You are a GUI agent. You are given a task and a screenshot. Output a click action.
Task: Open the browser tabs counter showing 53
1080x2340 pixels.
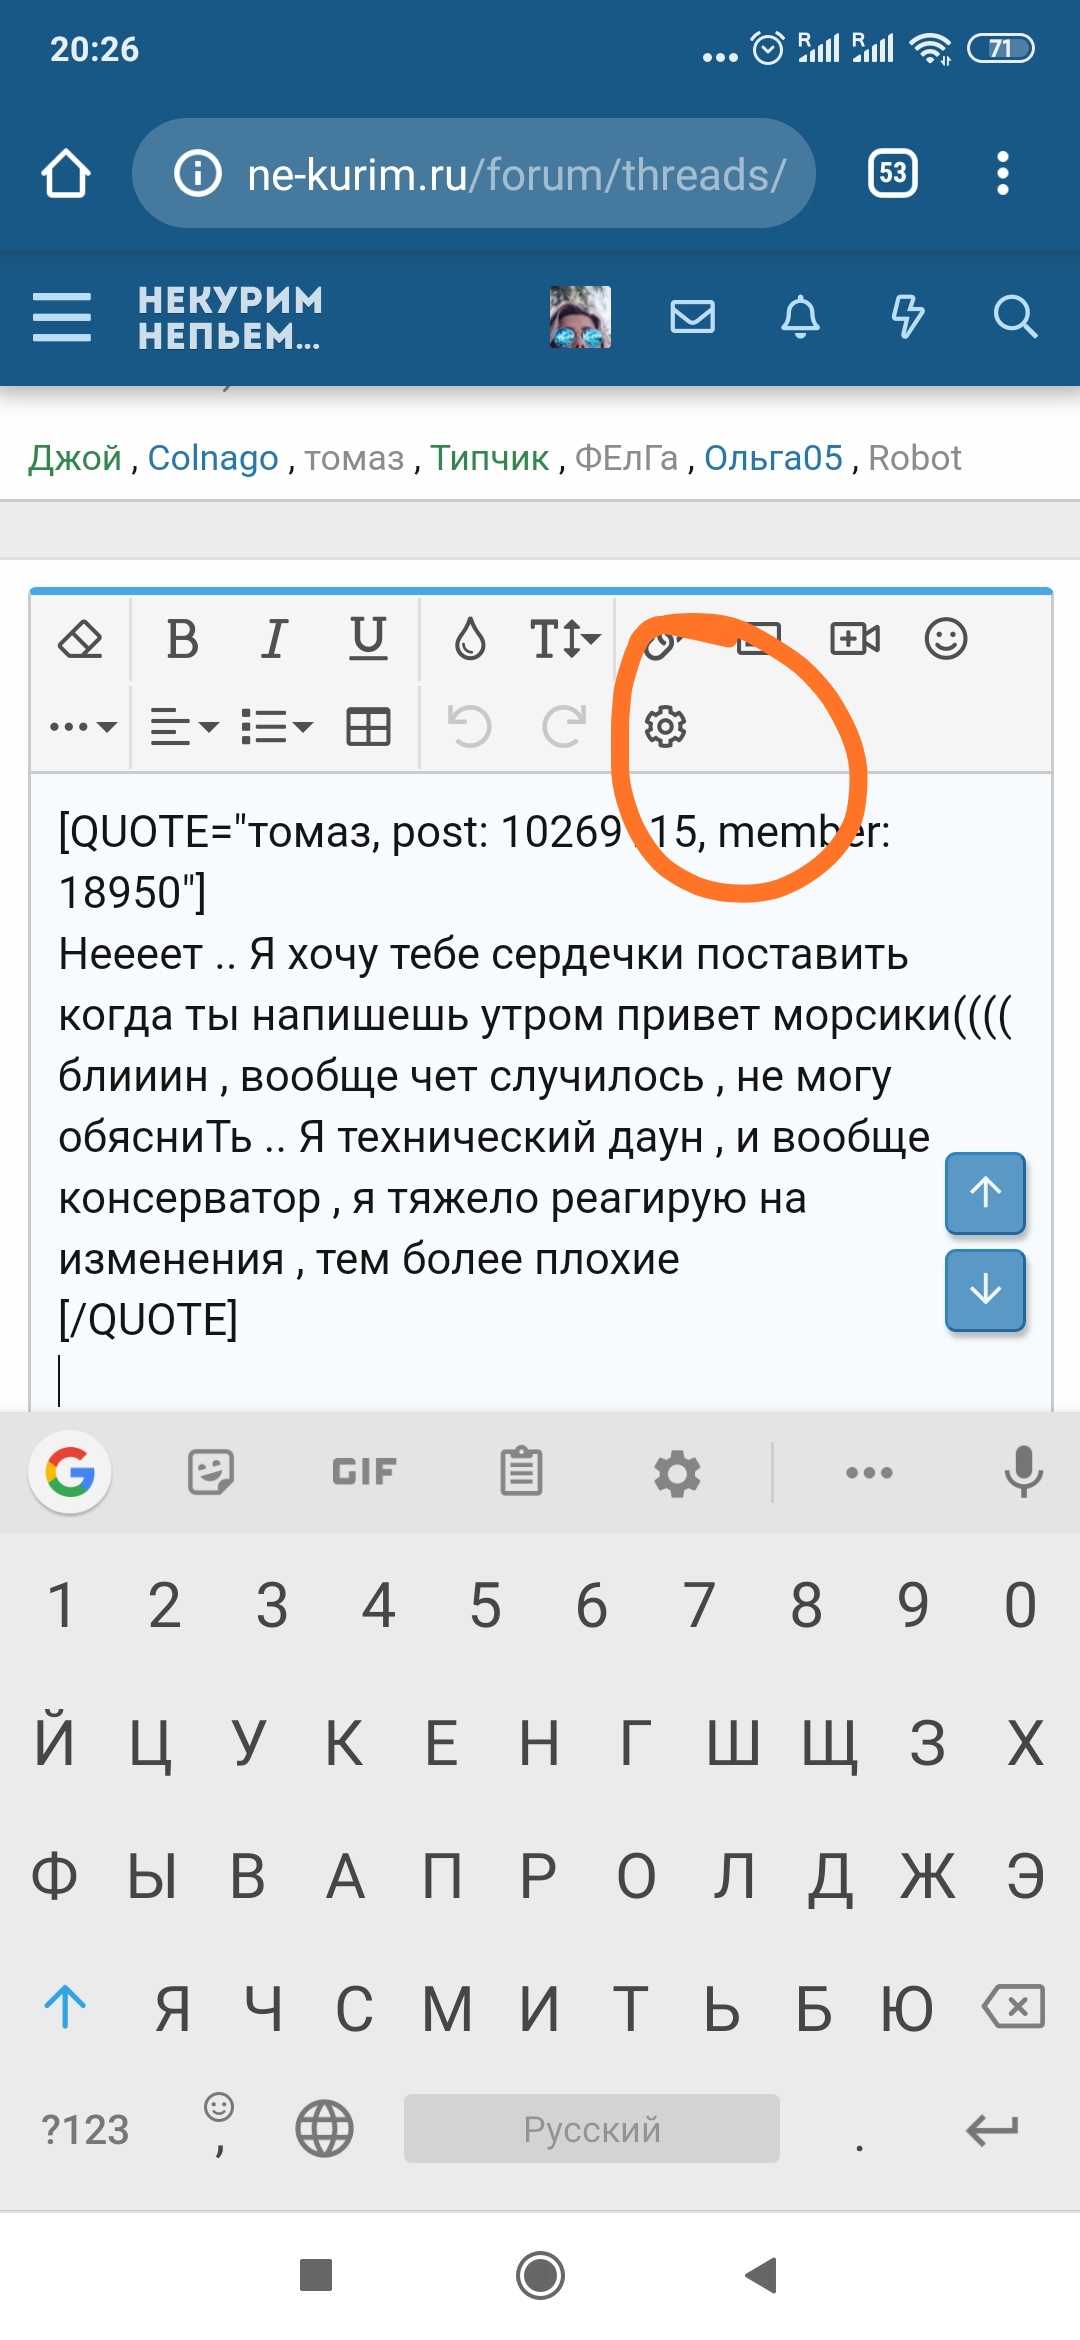[893, 174]
